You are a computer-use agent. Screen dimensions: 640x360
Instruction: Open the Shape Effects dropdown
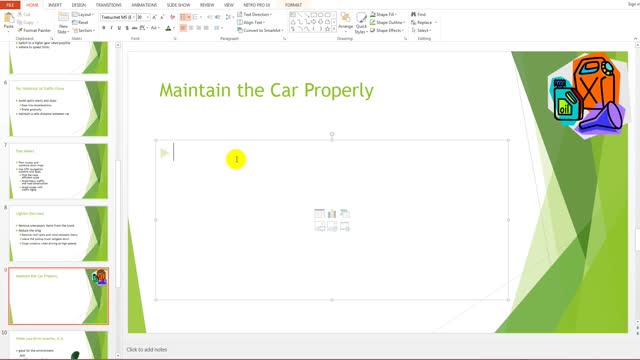click(387, 31)
